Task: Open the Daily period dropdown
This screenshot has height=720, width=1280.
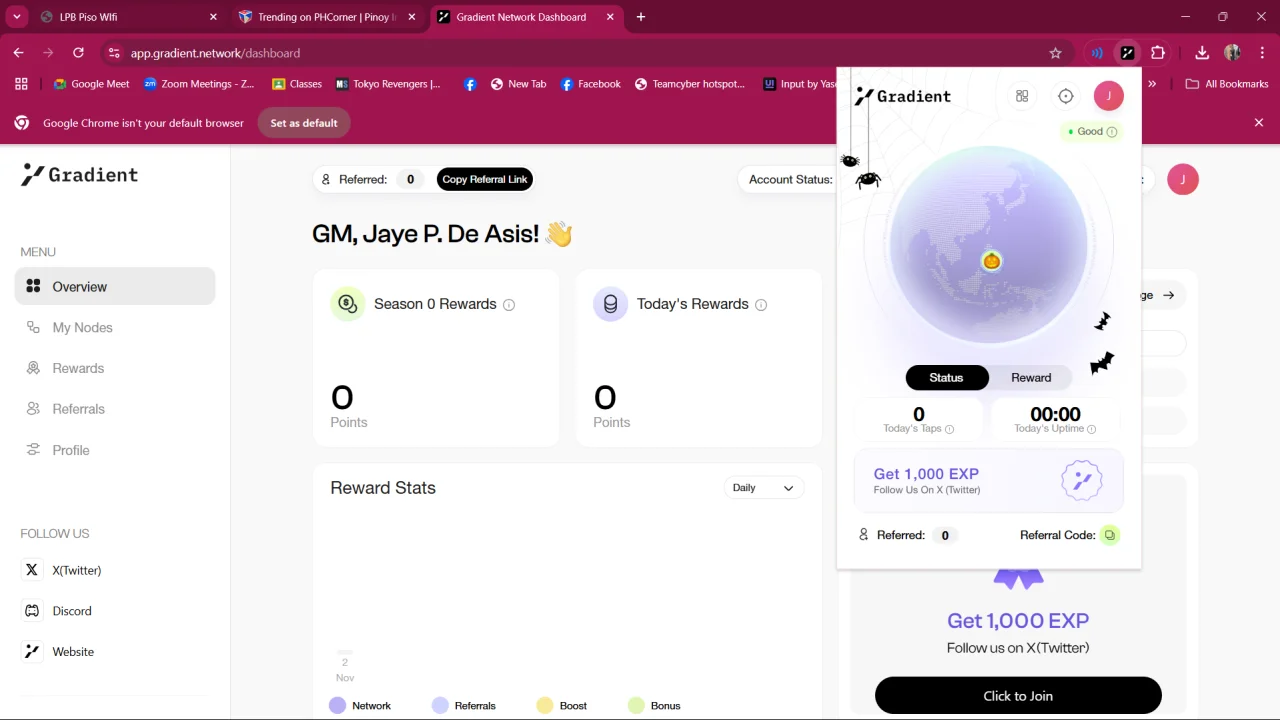Action: (763, 488)
